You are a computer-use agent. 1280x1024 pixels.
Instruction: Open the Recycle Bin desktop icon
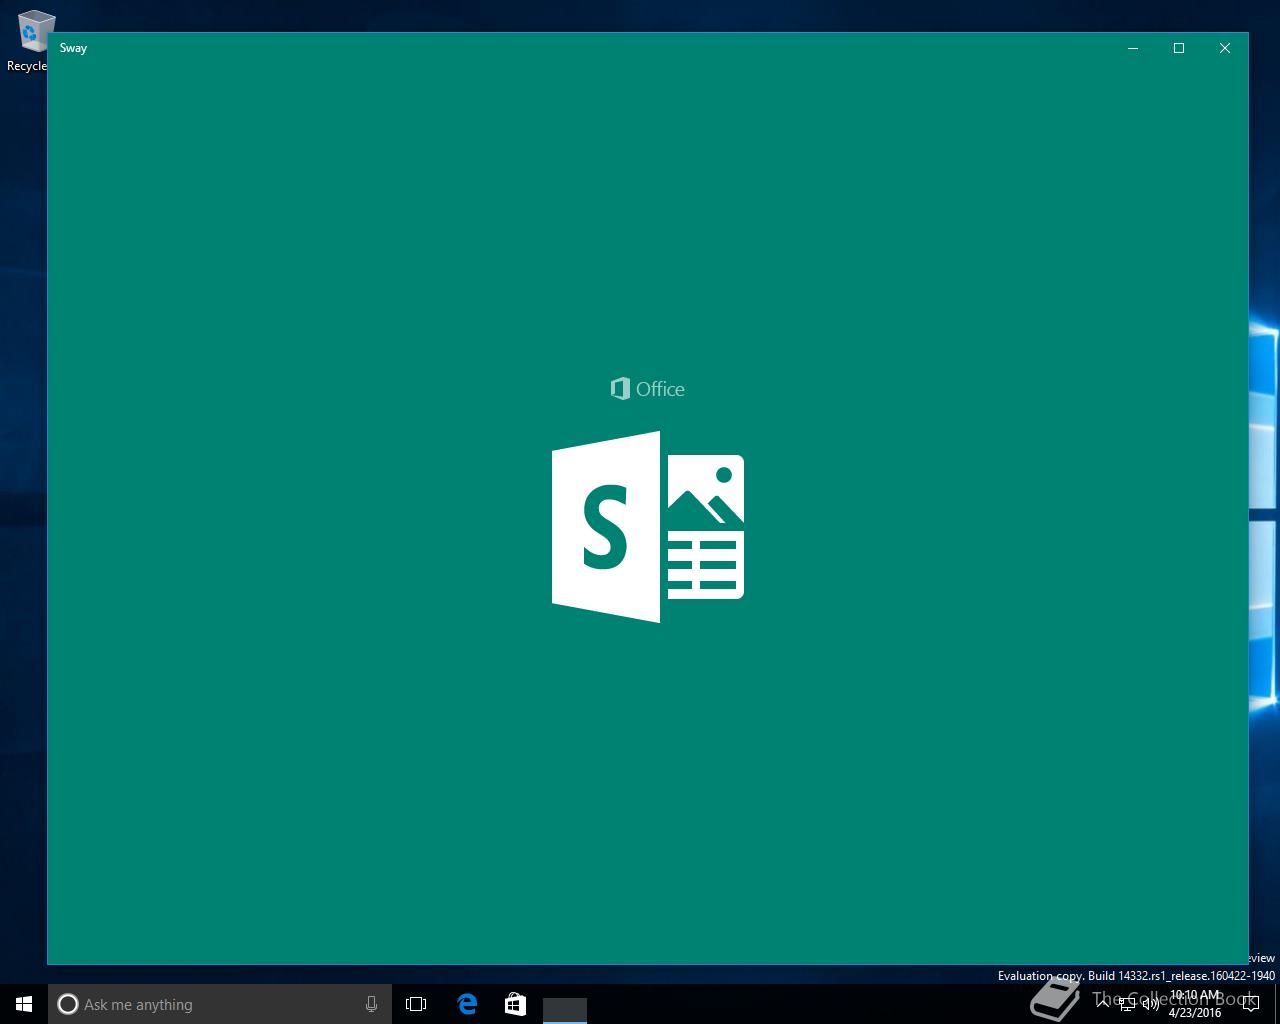tap(28, 40)
